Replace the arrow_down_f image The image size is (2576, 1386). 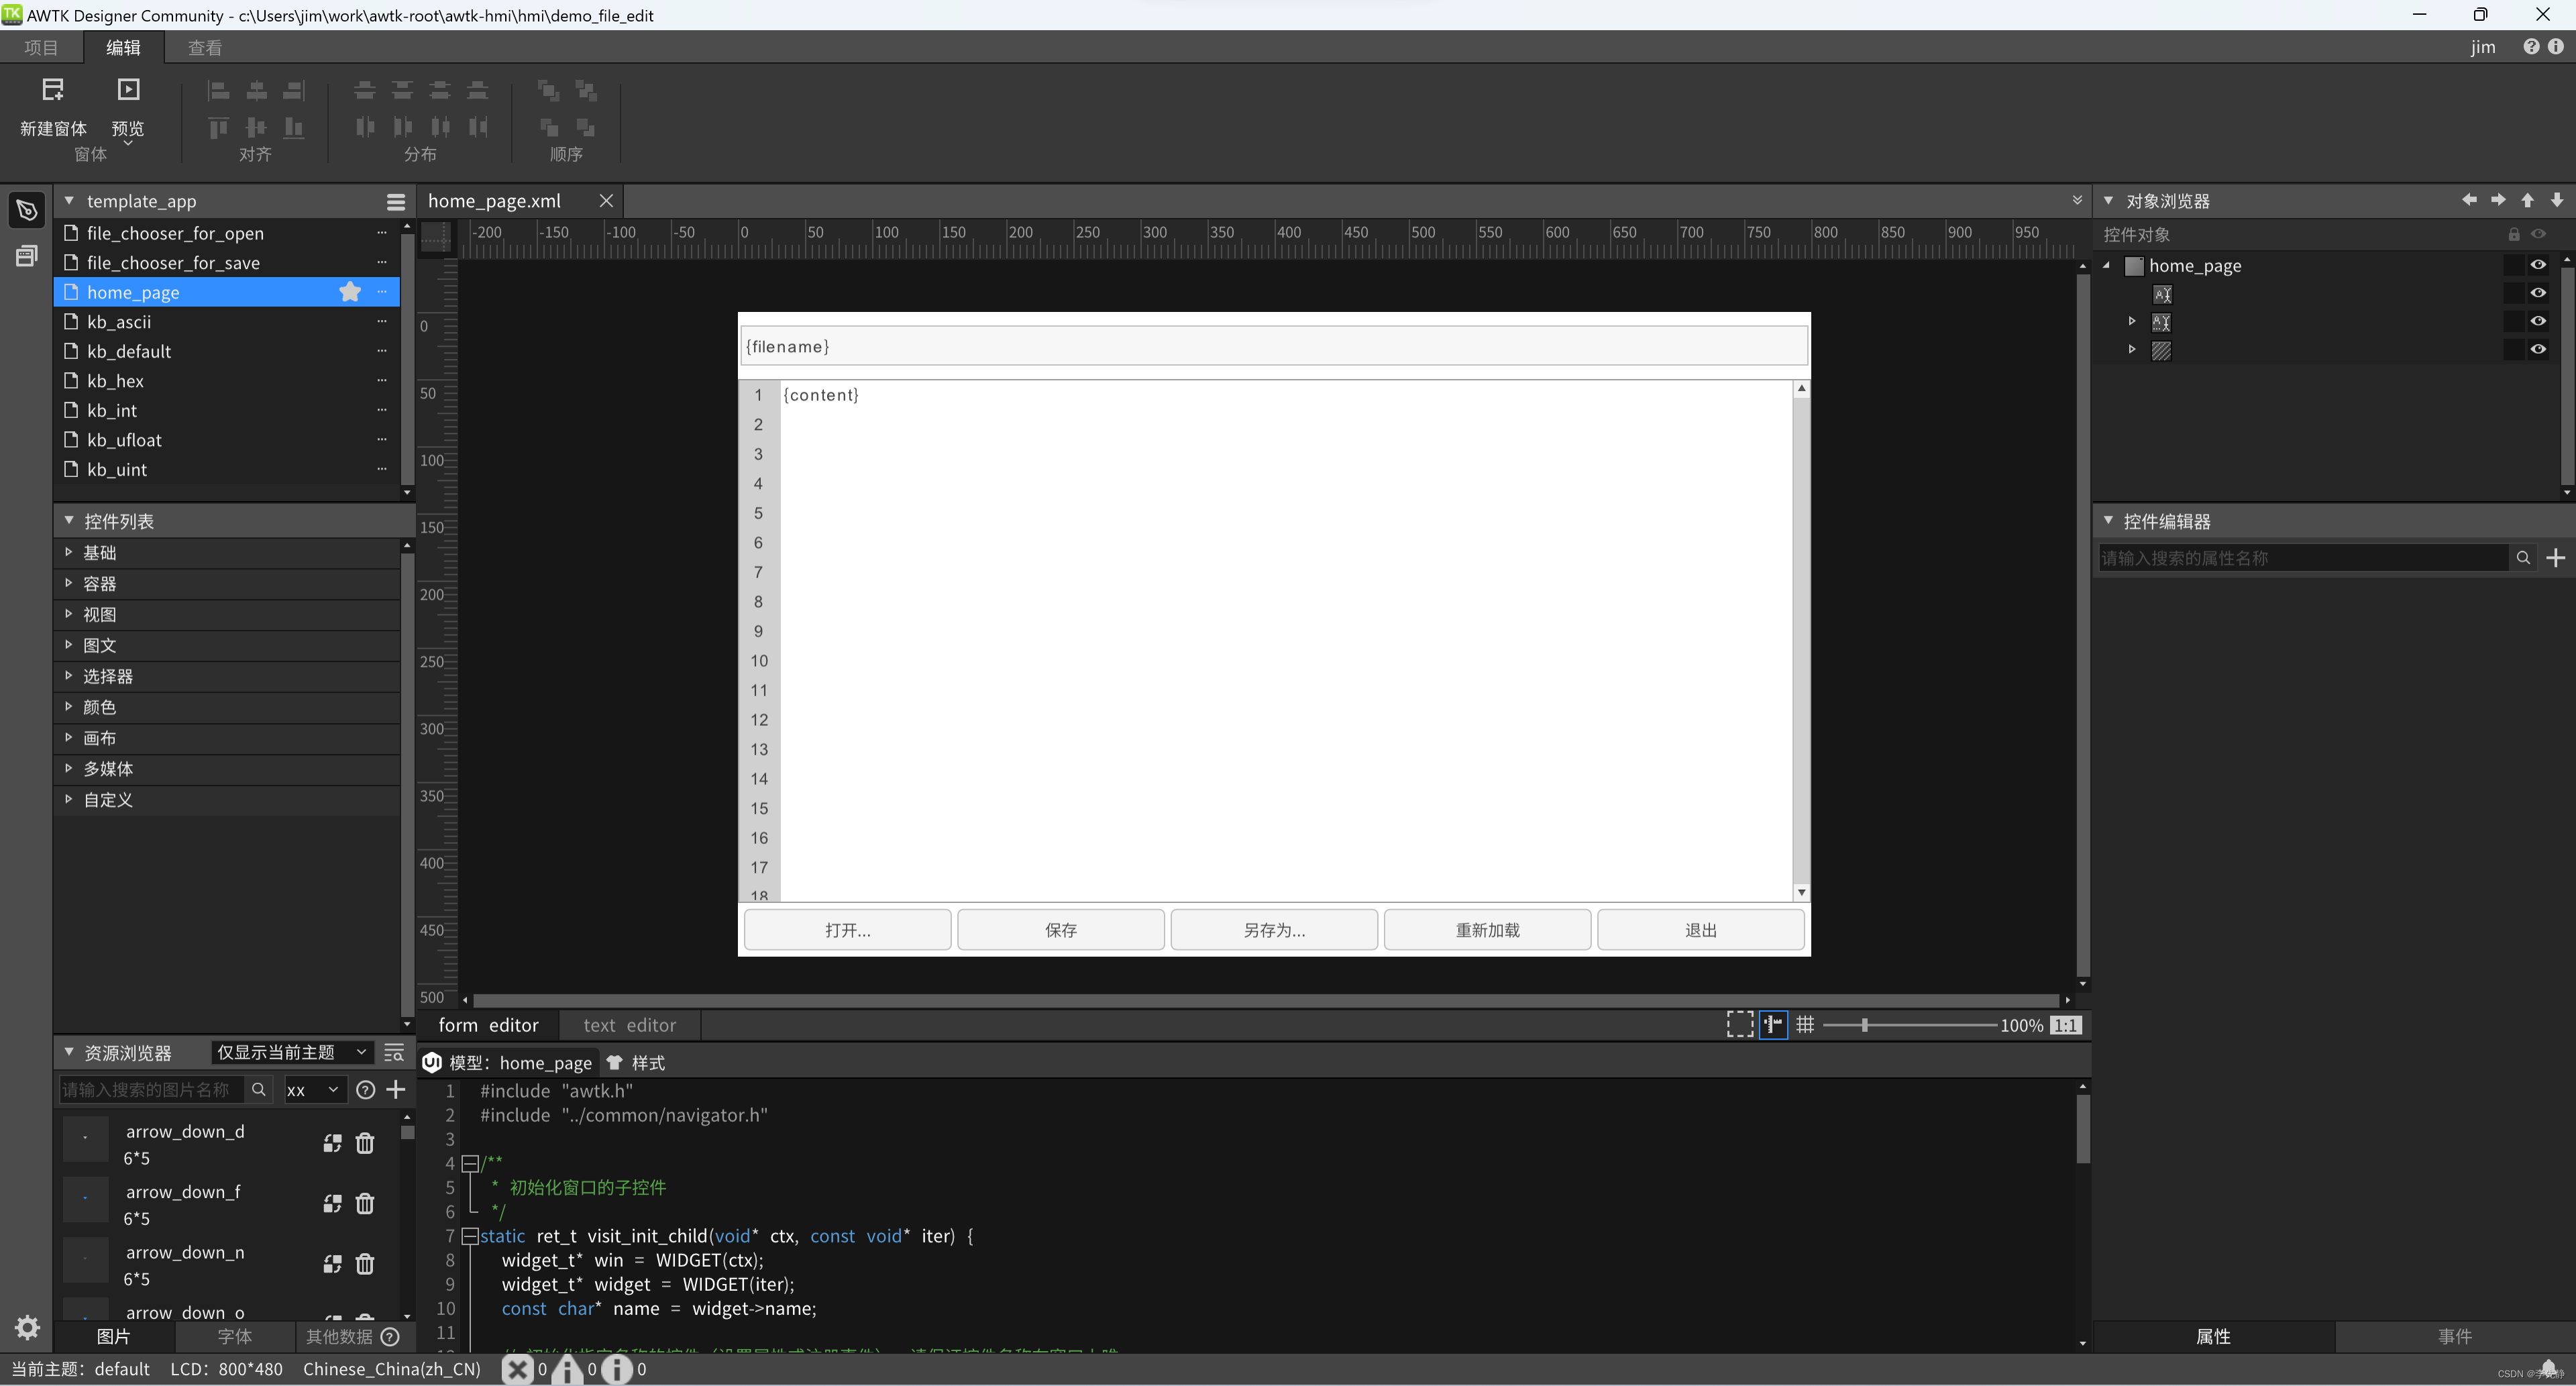click(x=333, y=1203)
